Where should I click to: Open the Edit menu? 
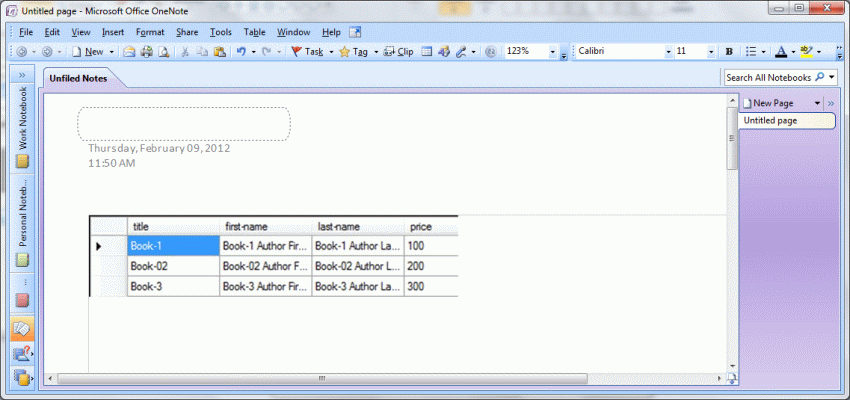(x=52, y=33)
